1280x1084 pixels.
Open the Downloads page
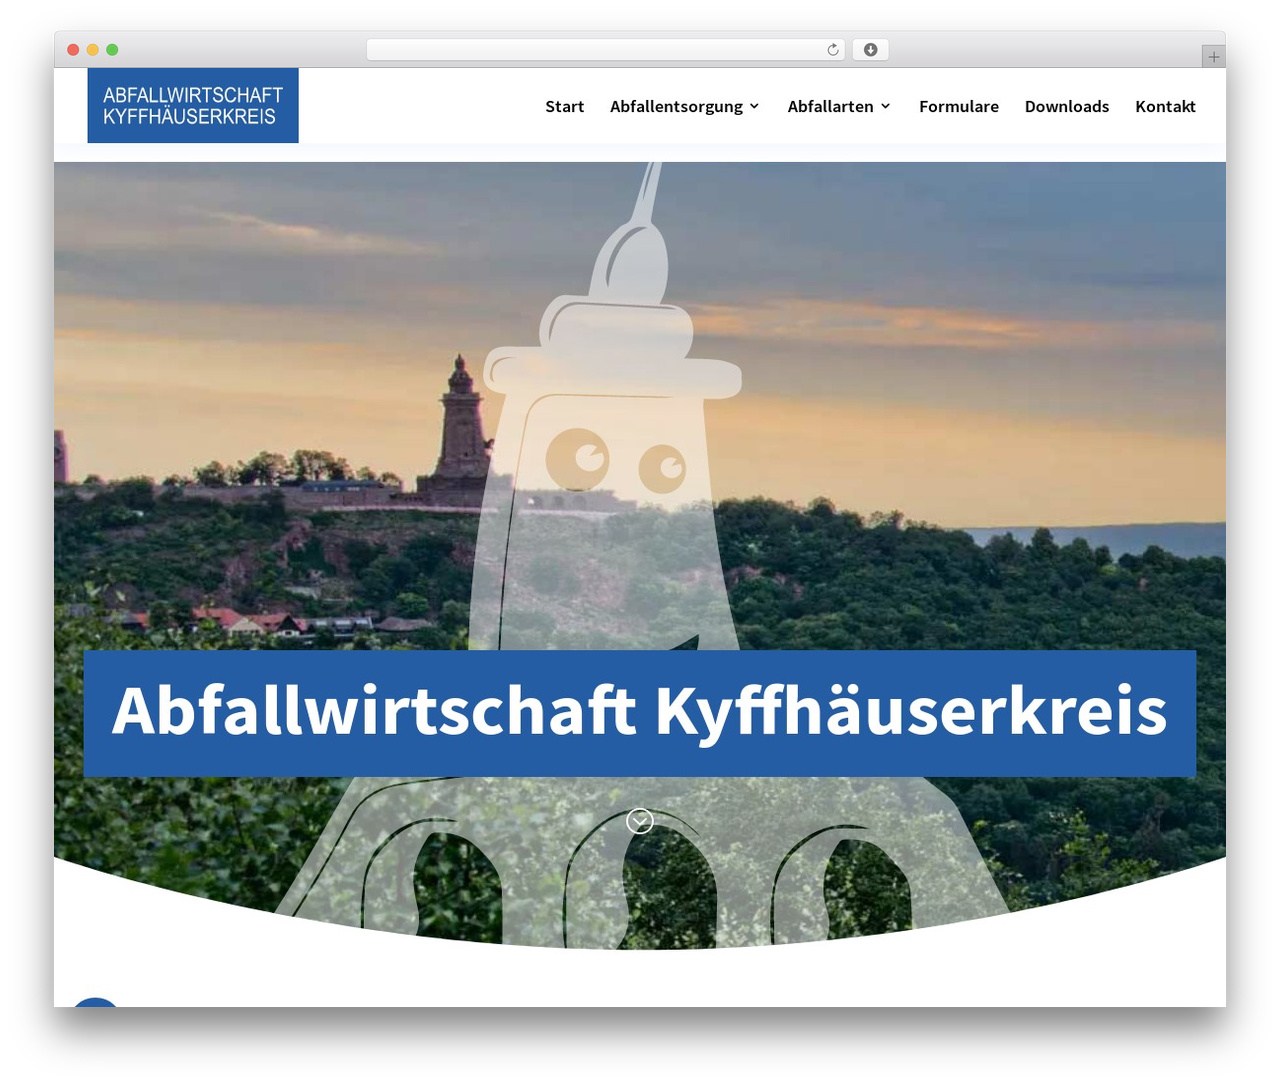[x=1067, y=106]
